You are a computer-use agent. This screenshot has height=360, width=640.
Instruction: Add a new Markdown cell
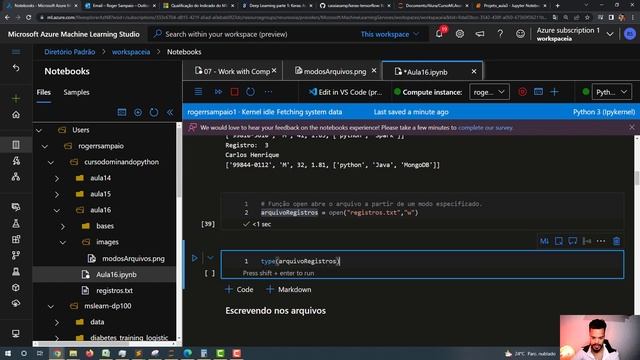[x=289, y=289]
